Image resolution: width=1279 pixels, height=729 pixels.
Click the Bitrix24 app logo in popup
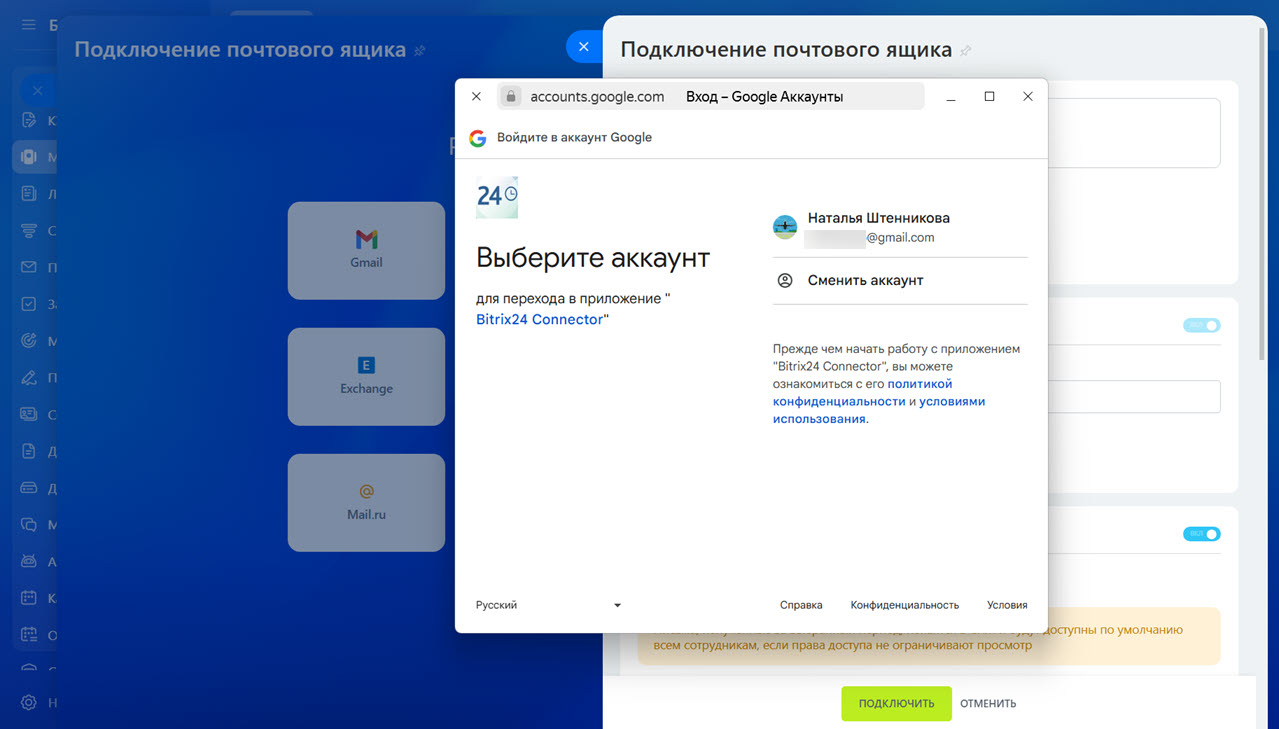tap(497, 197)
